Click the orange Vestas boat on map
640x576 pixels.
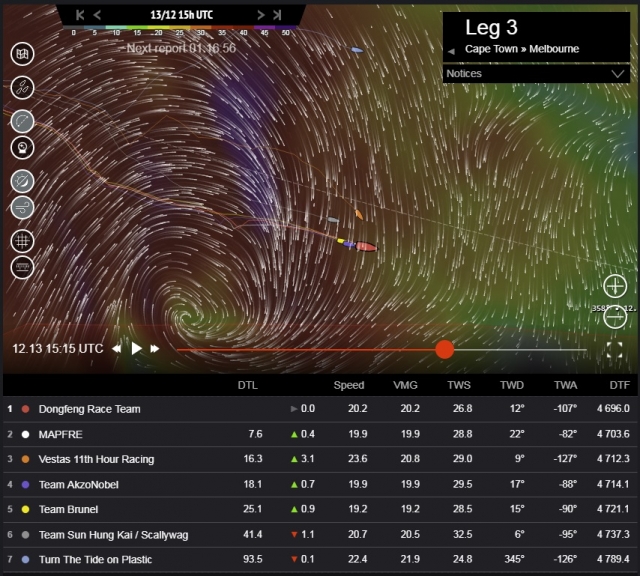(359, 214)
